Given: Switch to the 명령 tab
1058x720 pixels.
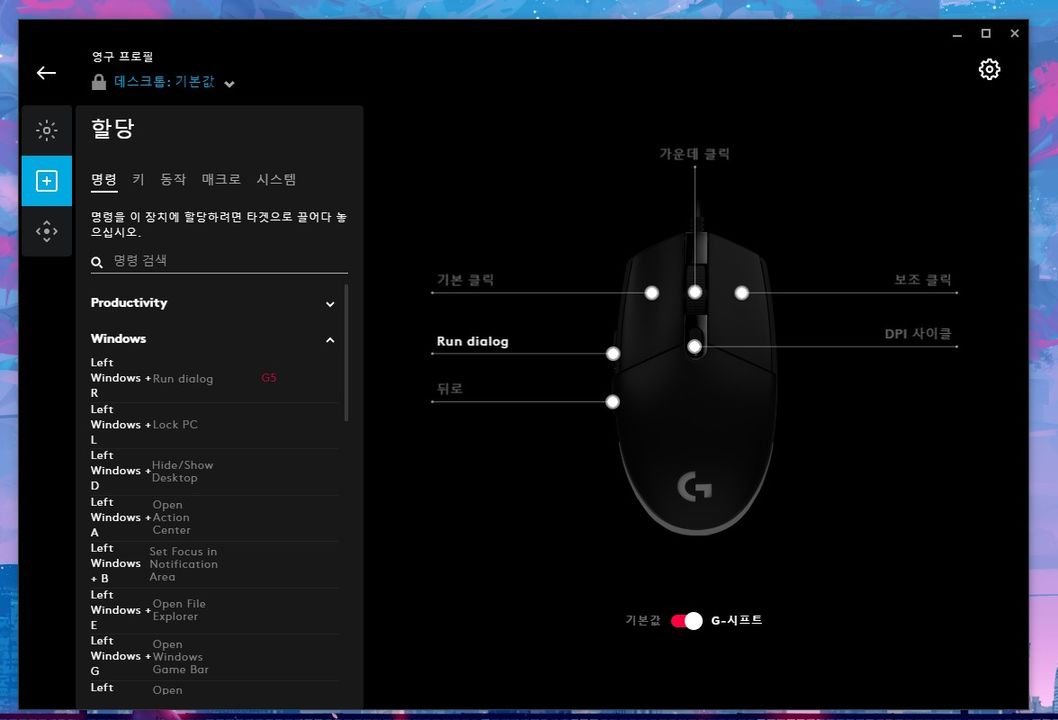Looking at the screenshot, I should (104, 179).
